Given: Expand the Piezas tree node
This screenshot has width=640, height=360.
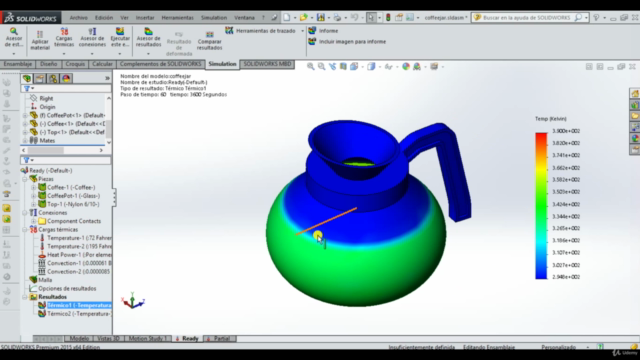Looking at the screenshot, I should (x=25, y=179).
